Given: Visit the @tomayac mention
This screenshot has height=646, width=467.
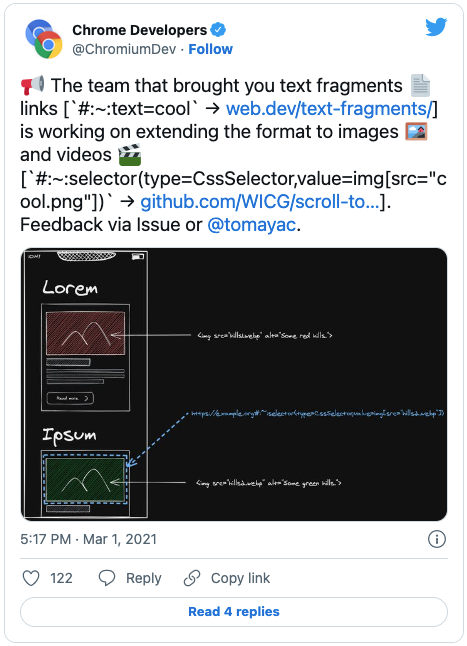Looking at the screenshot, I should point(252,225).
